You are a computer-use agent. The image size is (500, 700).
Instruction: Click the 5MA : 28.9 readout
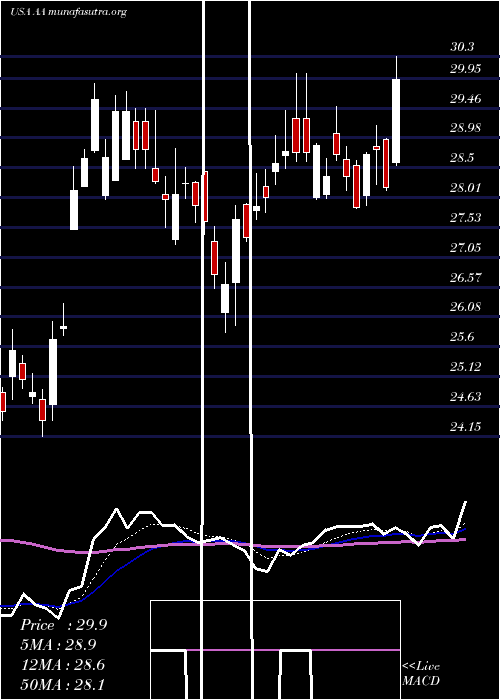point(58,645)
